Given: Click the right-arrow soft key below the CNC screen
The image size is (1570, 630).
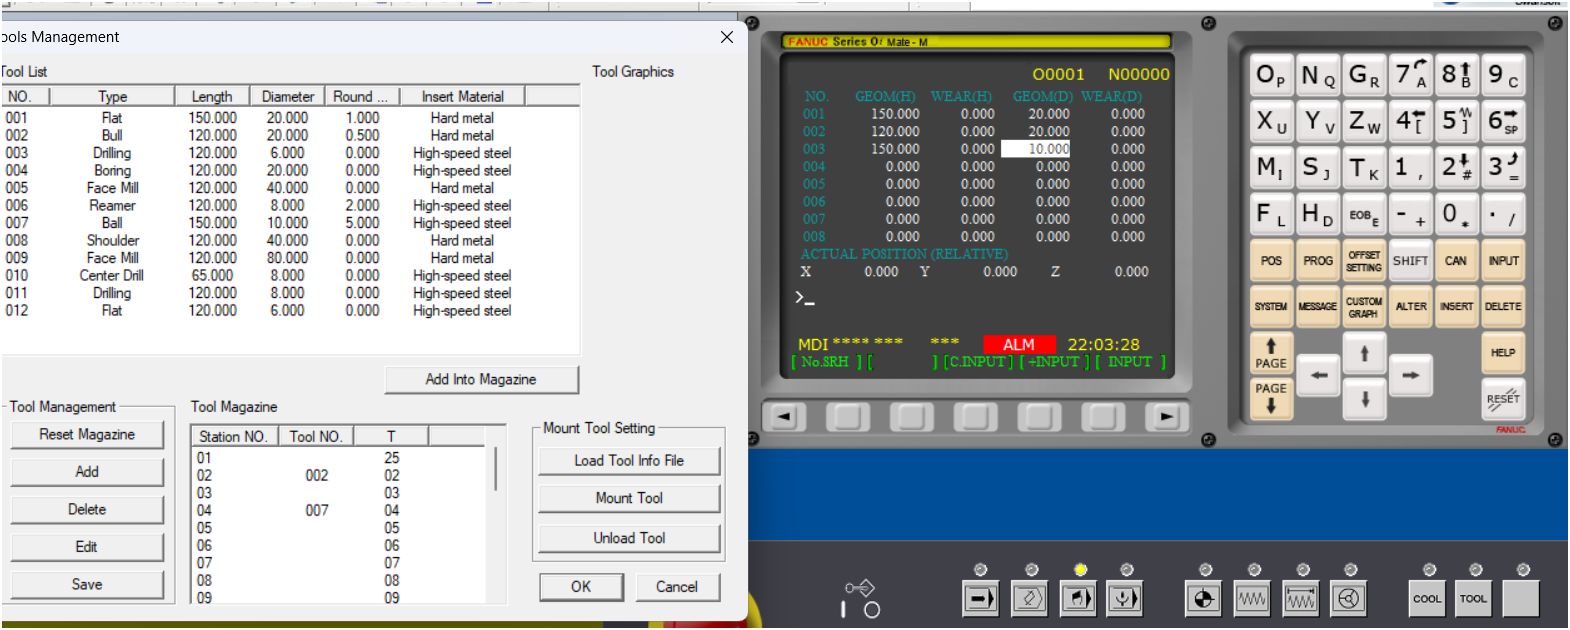Looking at the screenshot, I should pyautogui.click(x=1166, y=416).
